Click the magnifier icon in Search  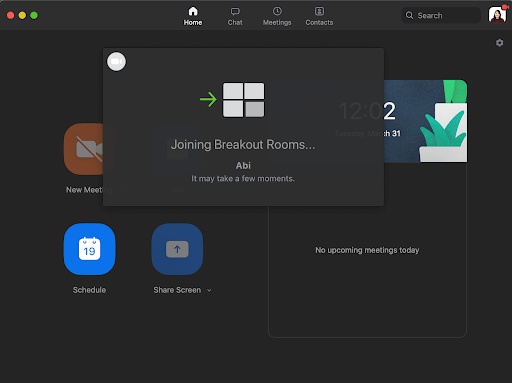pos(409,15)
